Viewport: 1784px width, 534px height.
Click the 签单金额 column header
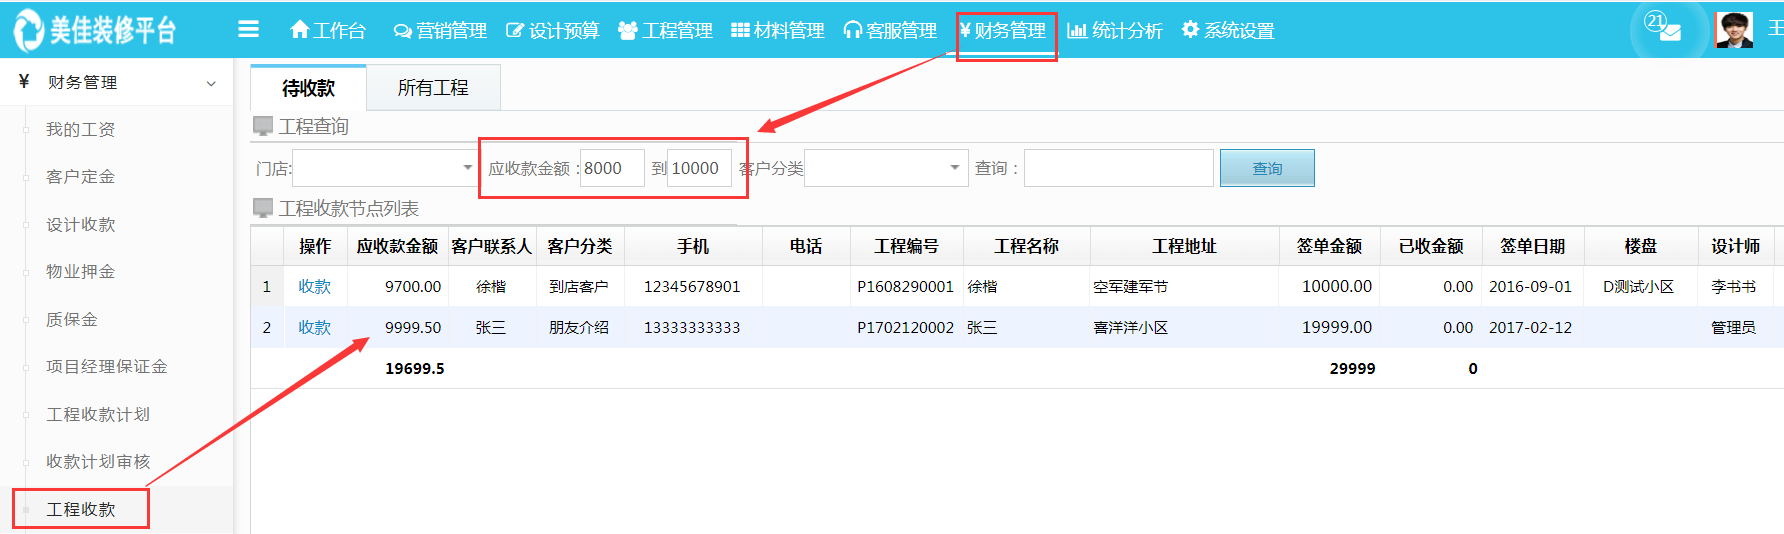(1329, 246)
